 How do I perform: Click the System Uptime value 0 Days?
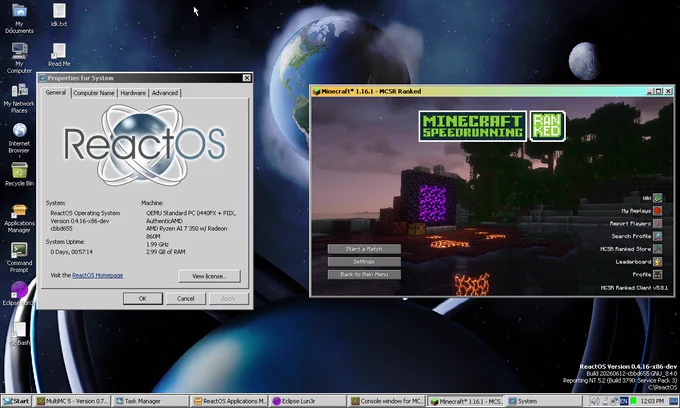71,252
